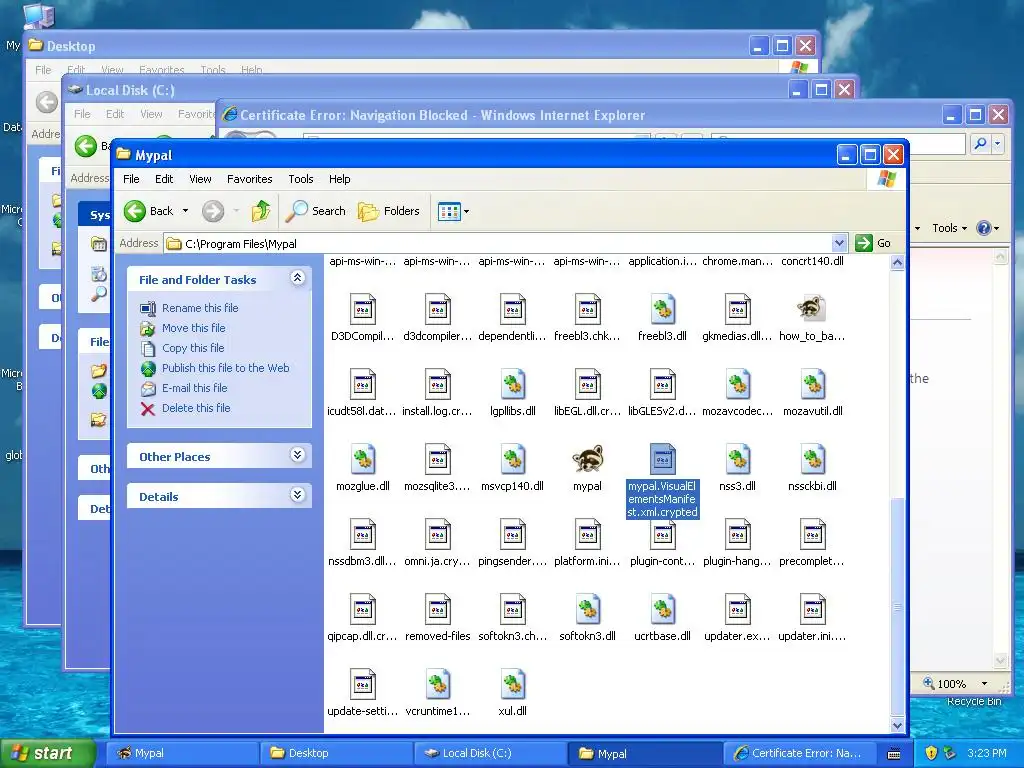Switch to Certificate Error taskbar button
Viewport: 1024px width, 768px height.
point(798,753)
